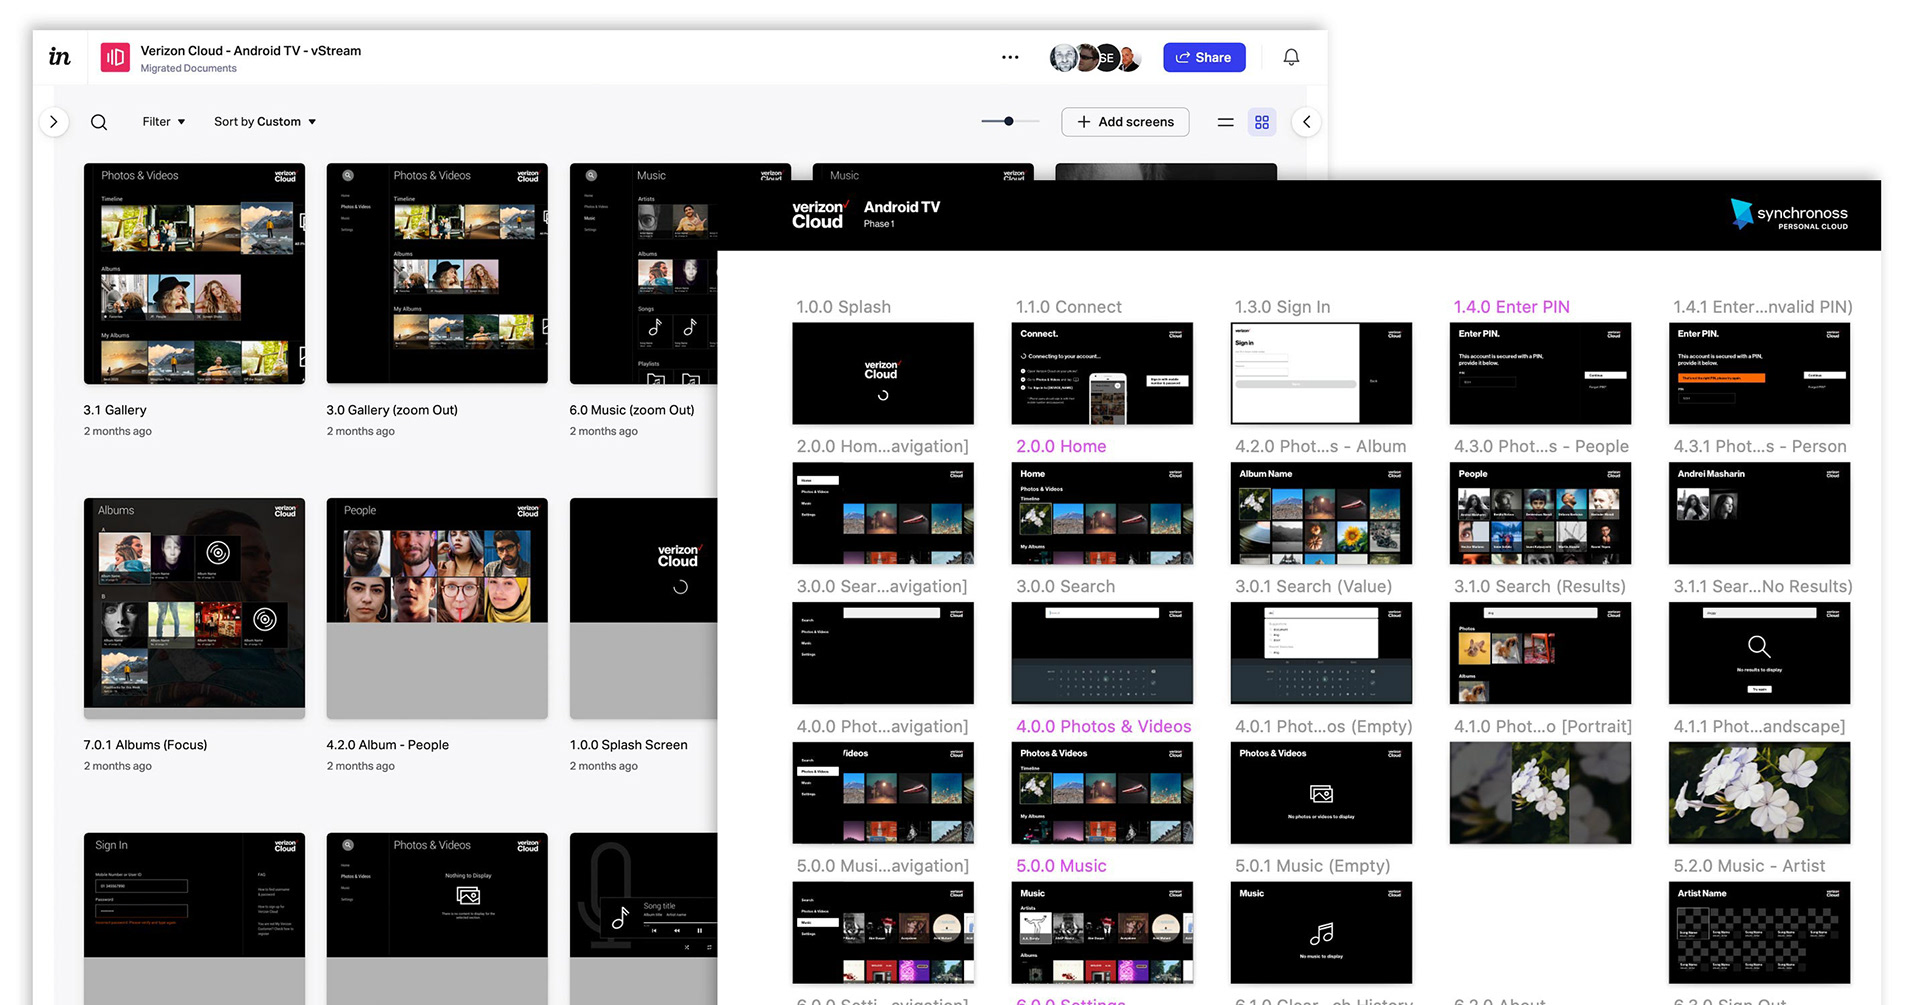The image size is (1920, 1005).
Task: Open the notifications bell
Action: coord(1291,57)
